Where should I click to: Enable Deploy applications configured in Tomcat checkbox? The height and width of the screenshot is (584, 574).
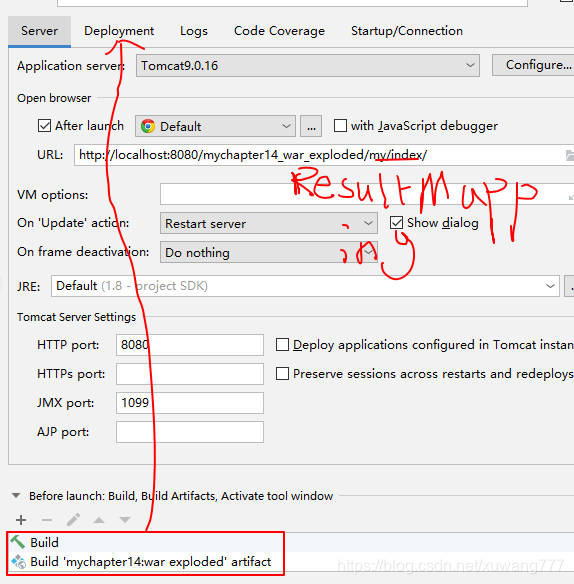(x=282, y=345)
